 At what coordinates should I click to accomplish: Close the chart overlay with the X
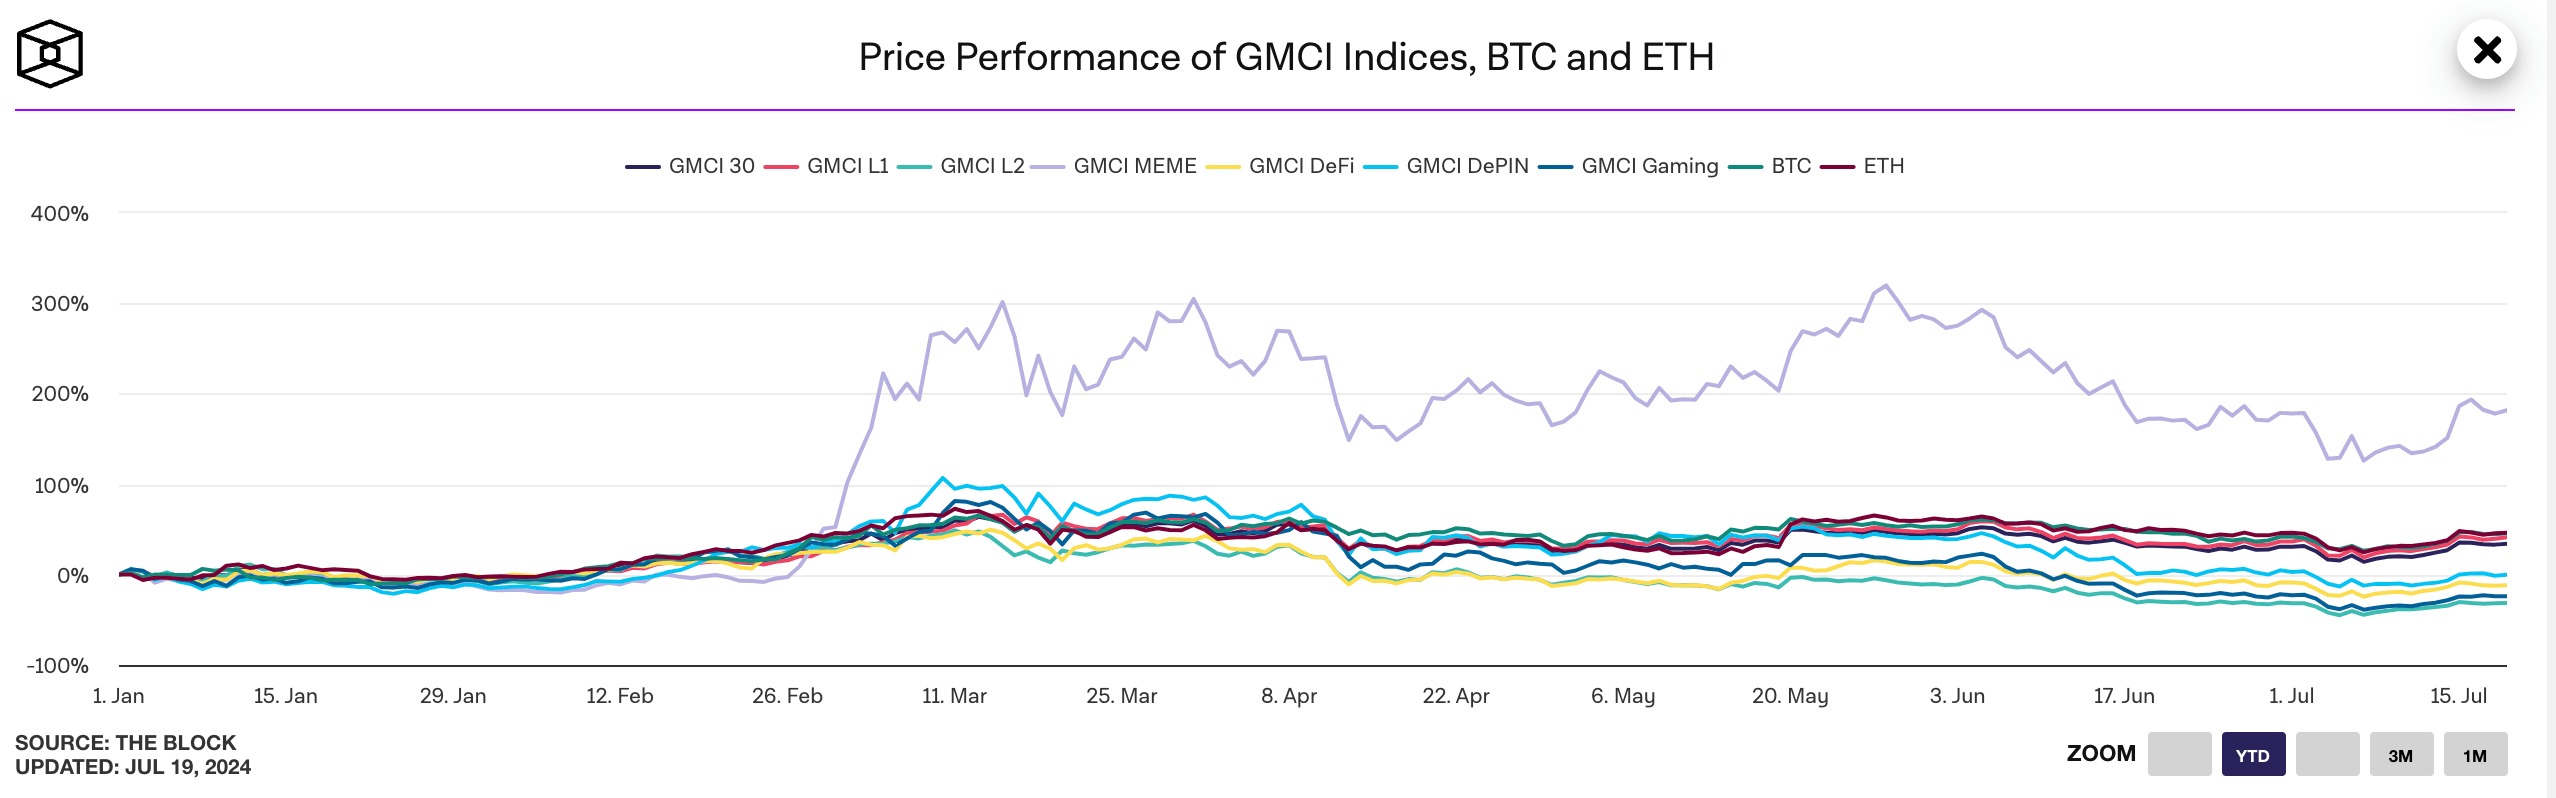coord(2486,50)
